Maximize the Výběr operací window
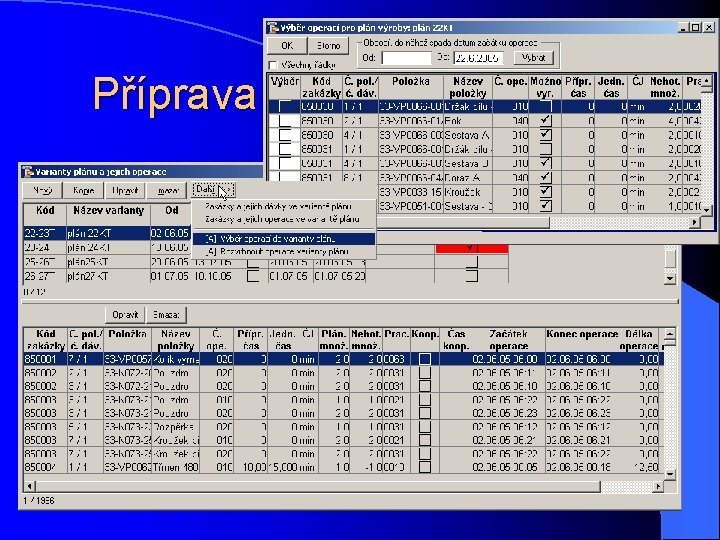The image size is (720, 540). pyautogui.click(x=696, y=28)
